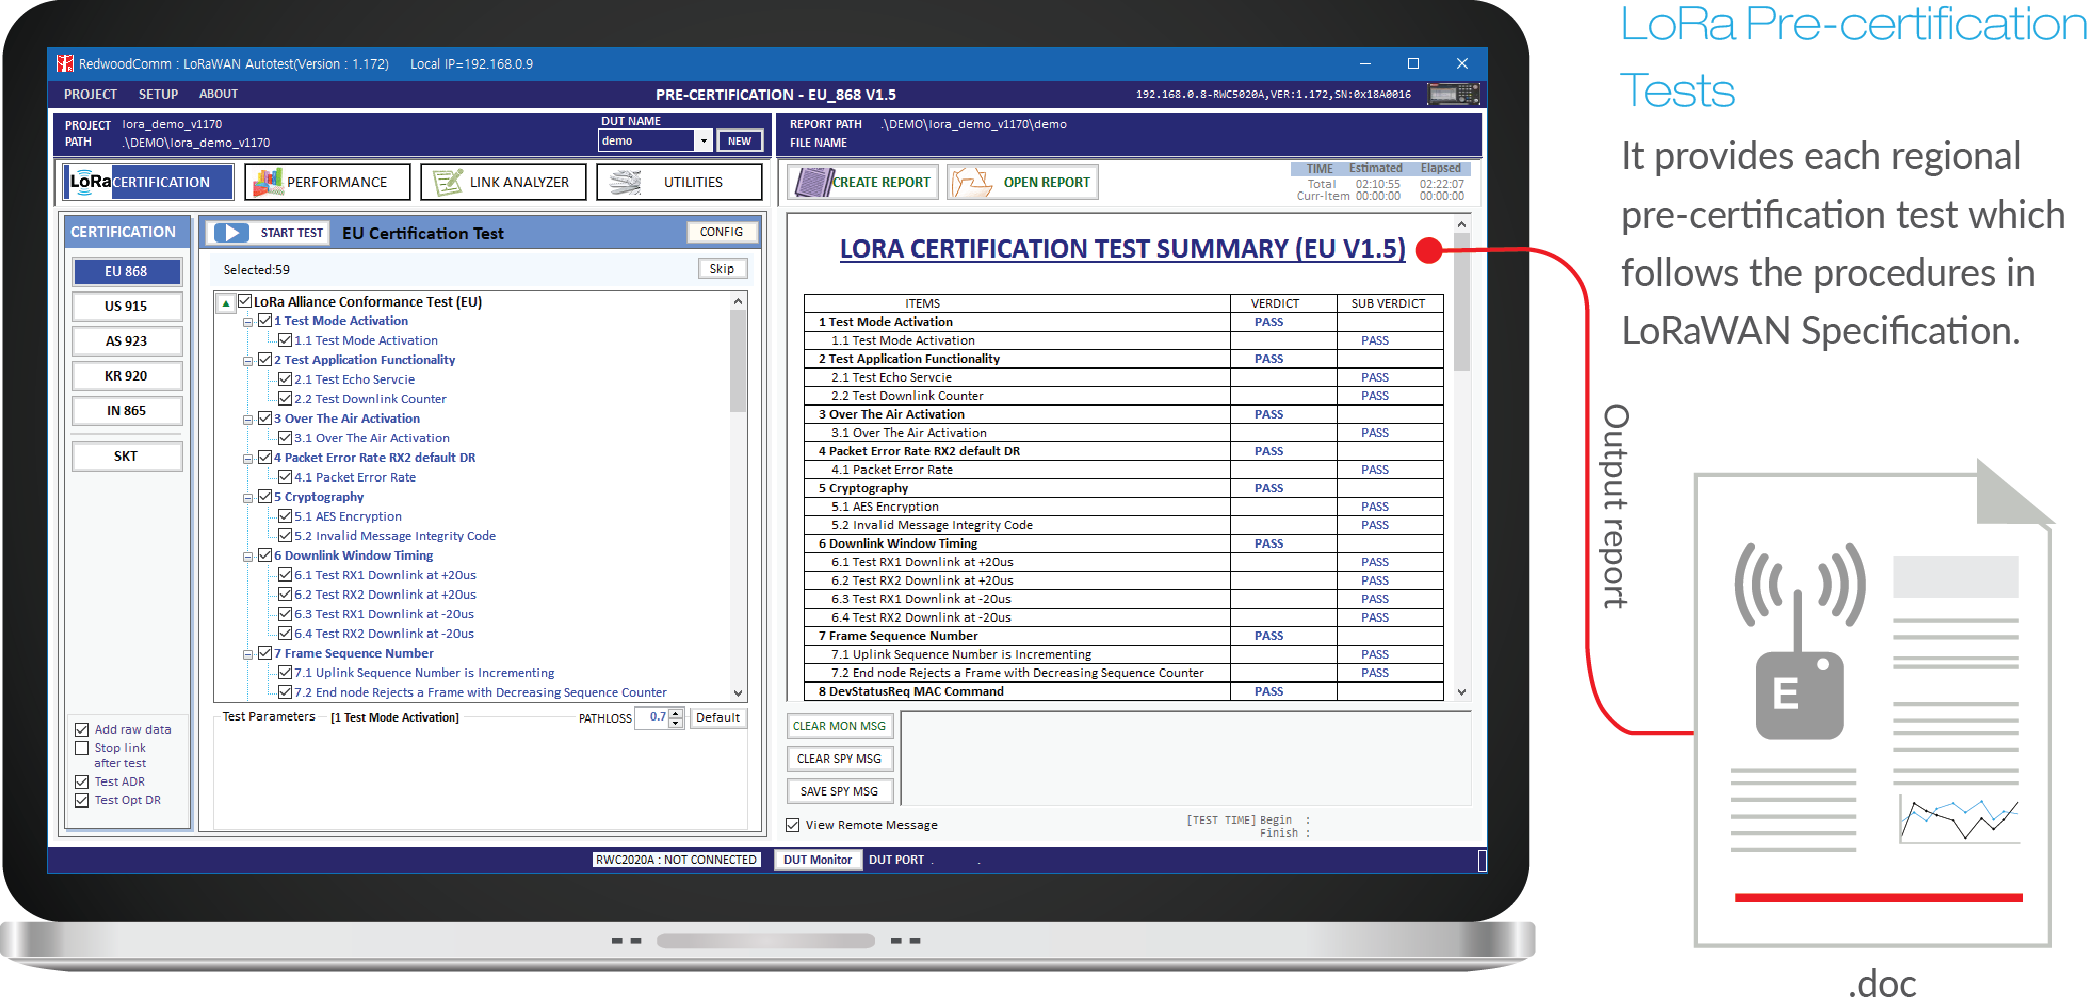This screenshot has width=2099, height=1007.
Task: Click the Link Analyzer pencil icon
Action: pyautogui.click(x=448, y=182)
